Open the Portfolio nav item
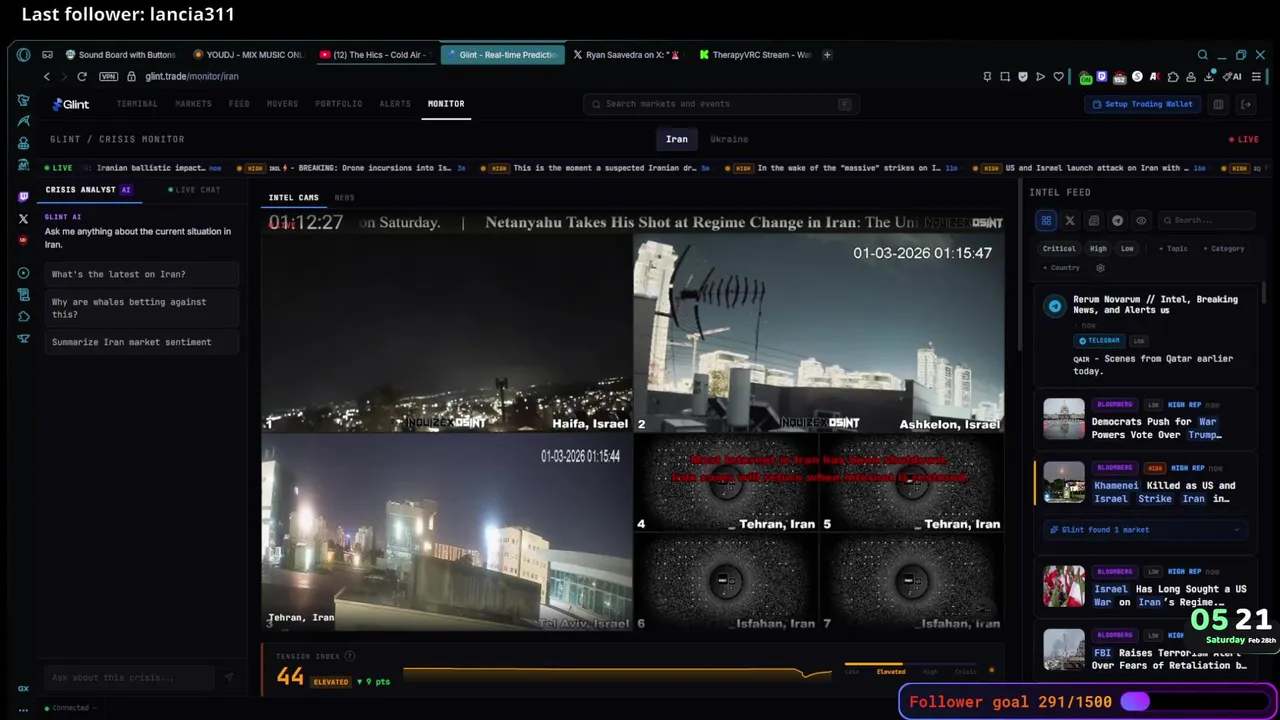This screenshot has height=720, width=1280. click(339, 104)
